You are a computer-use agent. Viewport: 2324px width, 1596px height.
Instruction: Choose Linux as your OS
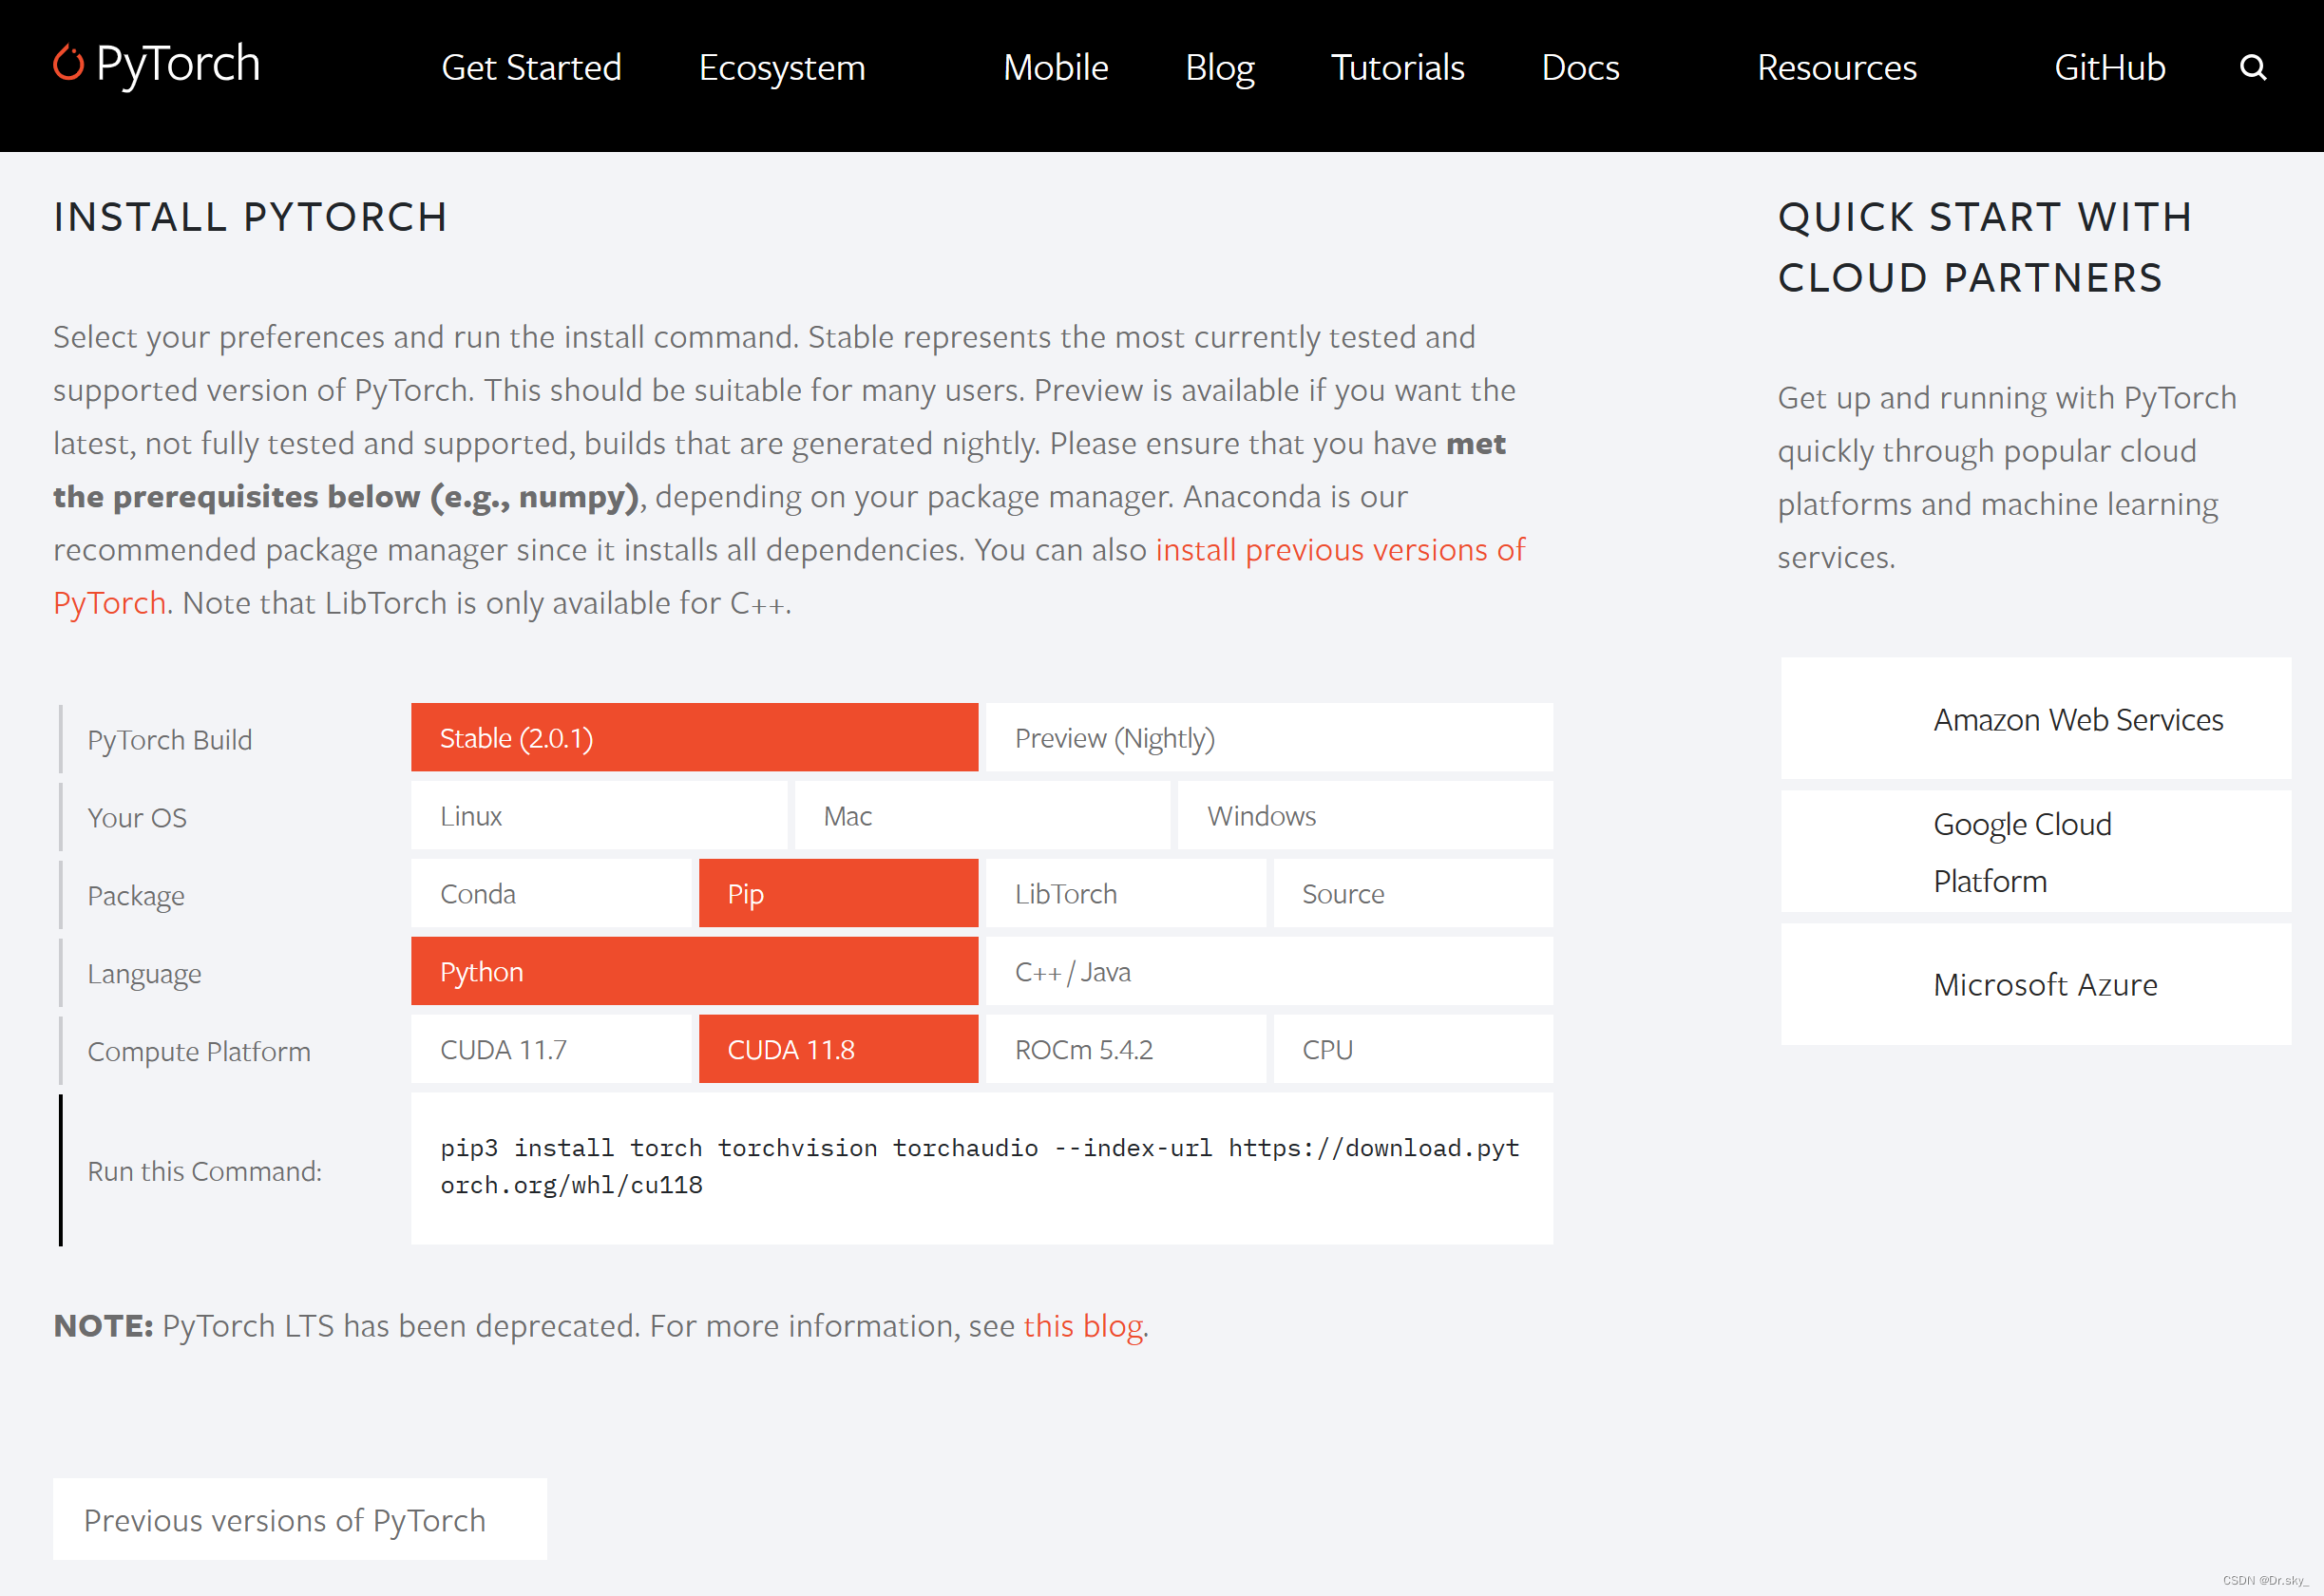click(598, 816)
